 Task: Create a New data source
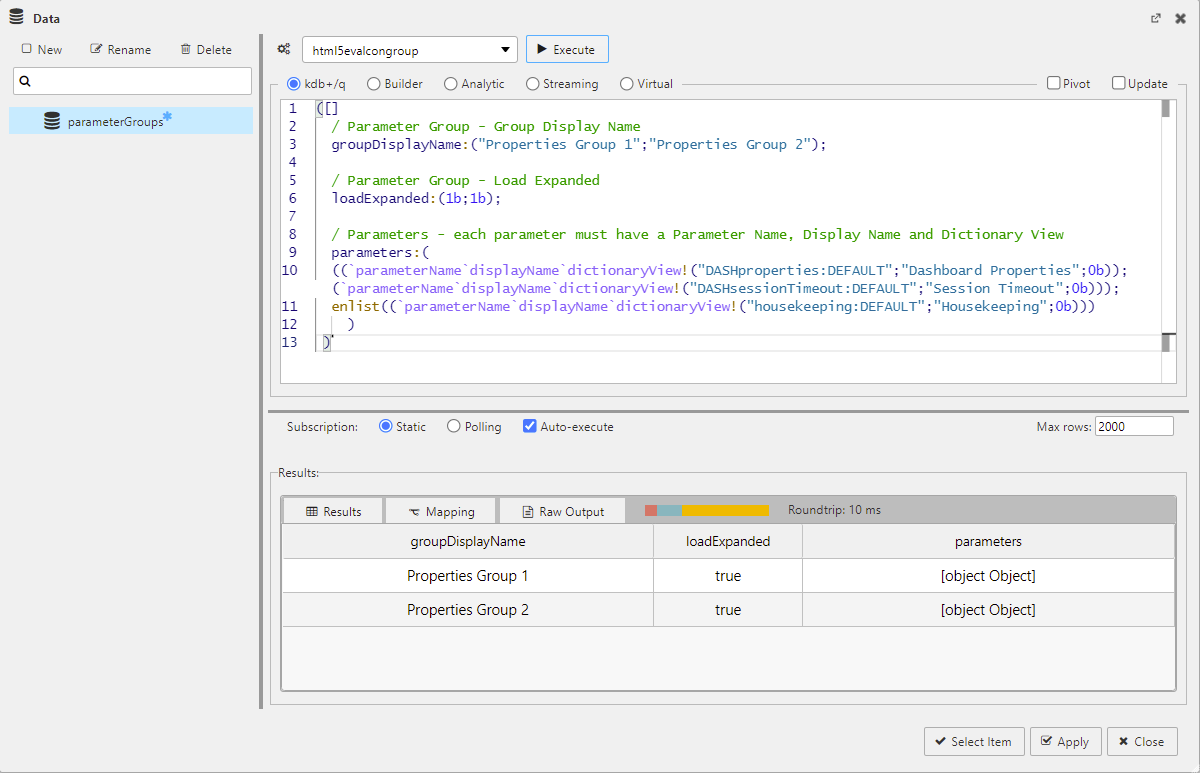42,49
